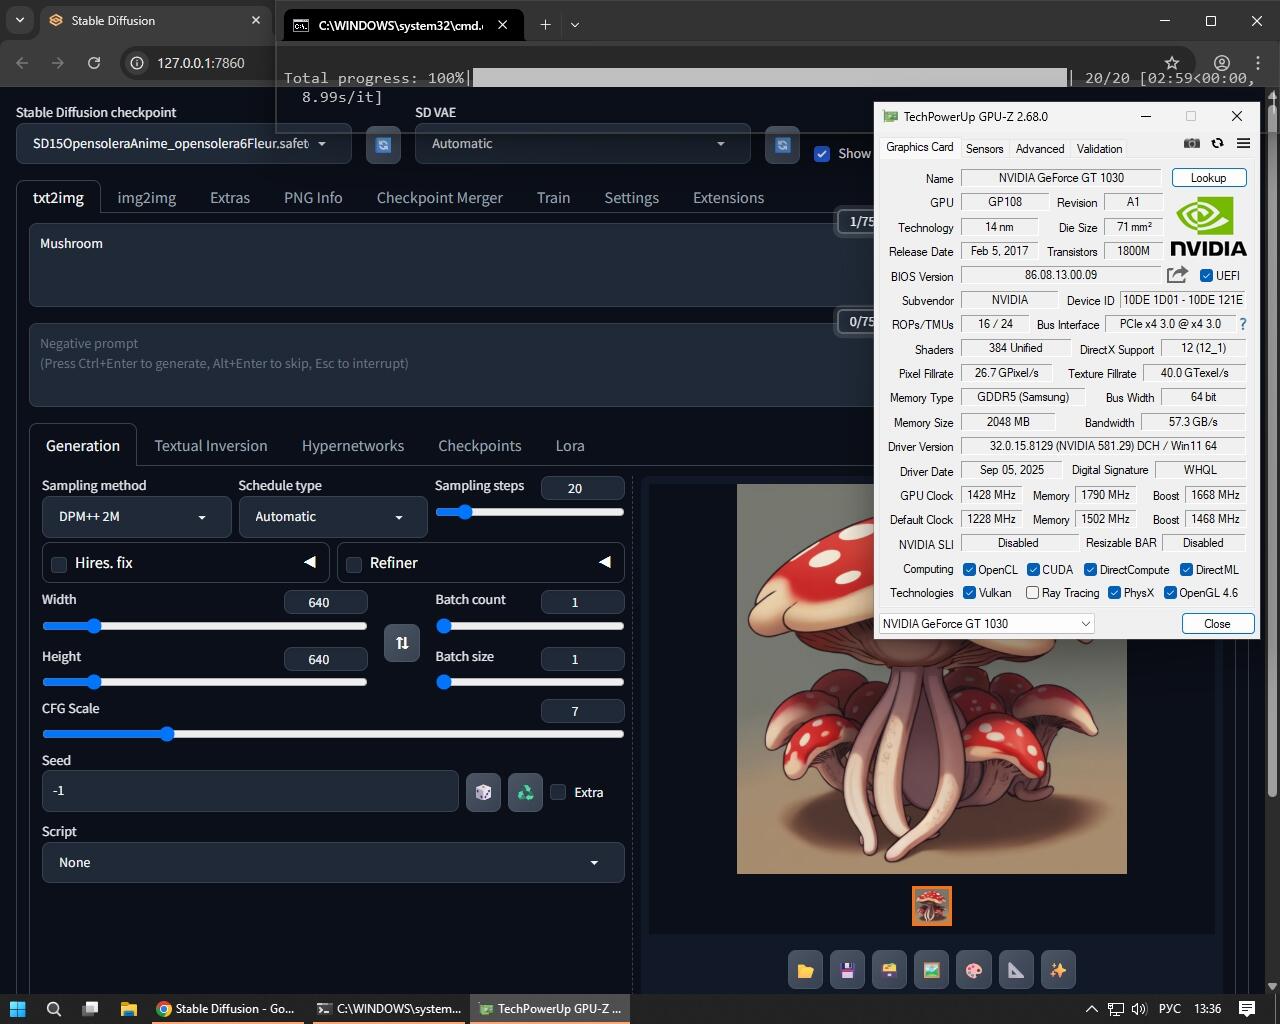The image size is (1280, 1024).
Task: Refresh the Stable Diffusion checkpoint list
Action: pyautogui.click(x=382, y=145)
